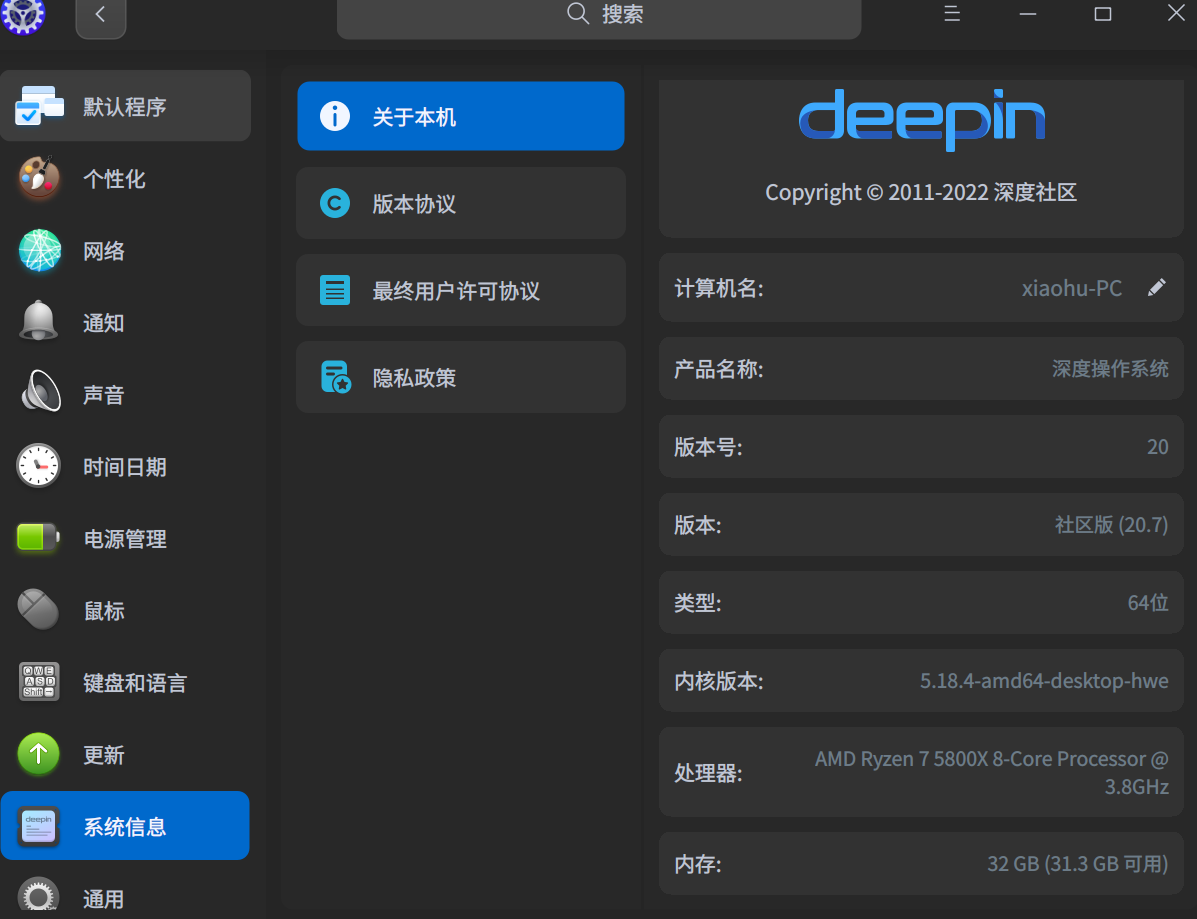Show the 关于本机 about page
Viewport: 1197px width, 919px height.
click(460, 116)
